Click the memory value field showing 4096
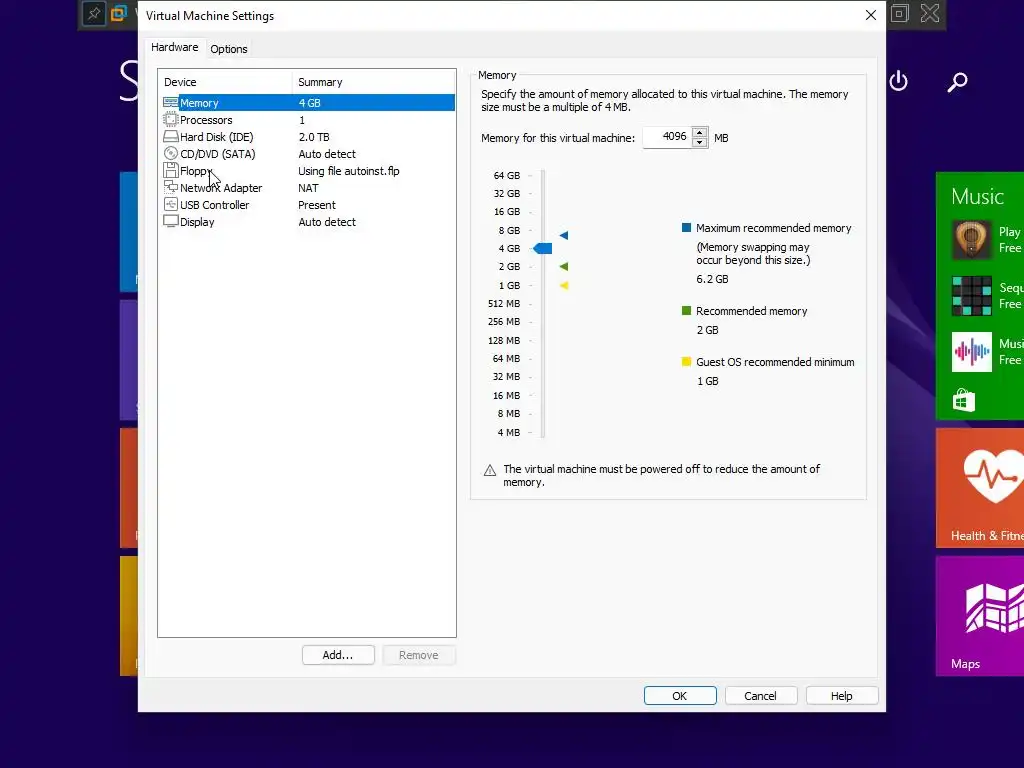The width and height of the screenshot is (1024, 768). (x=667, y=137)
